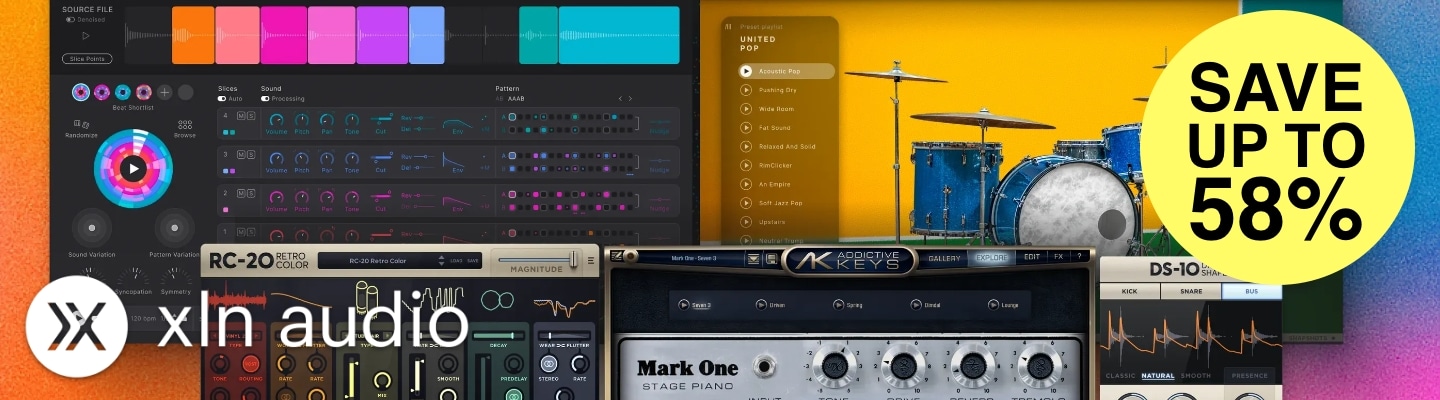Select the AAAB pattern option

[x=516, y=99]
